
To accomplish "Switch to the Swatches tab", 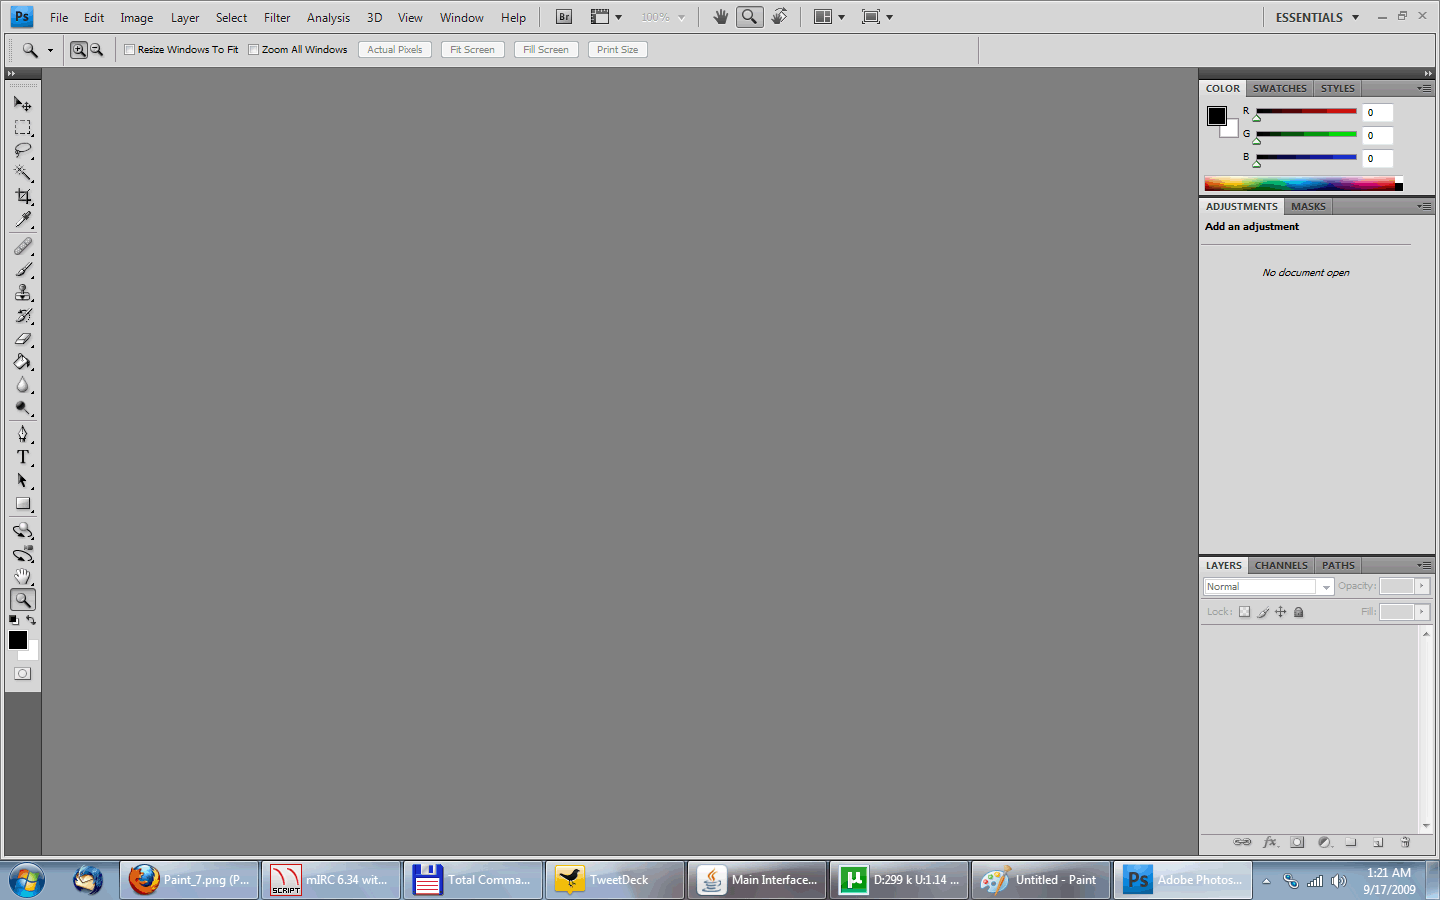I will (x=1279, y=88).
